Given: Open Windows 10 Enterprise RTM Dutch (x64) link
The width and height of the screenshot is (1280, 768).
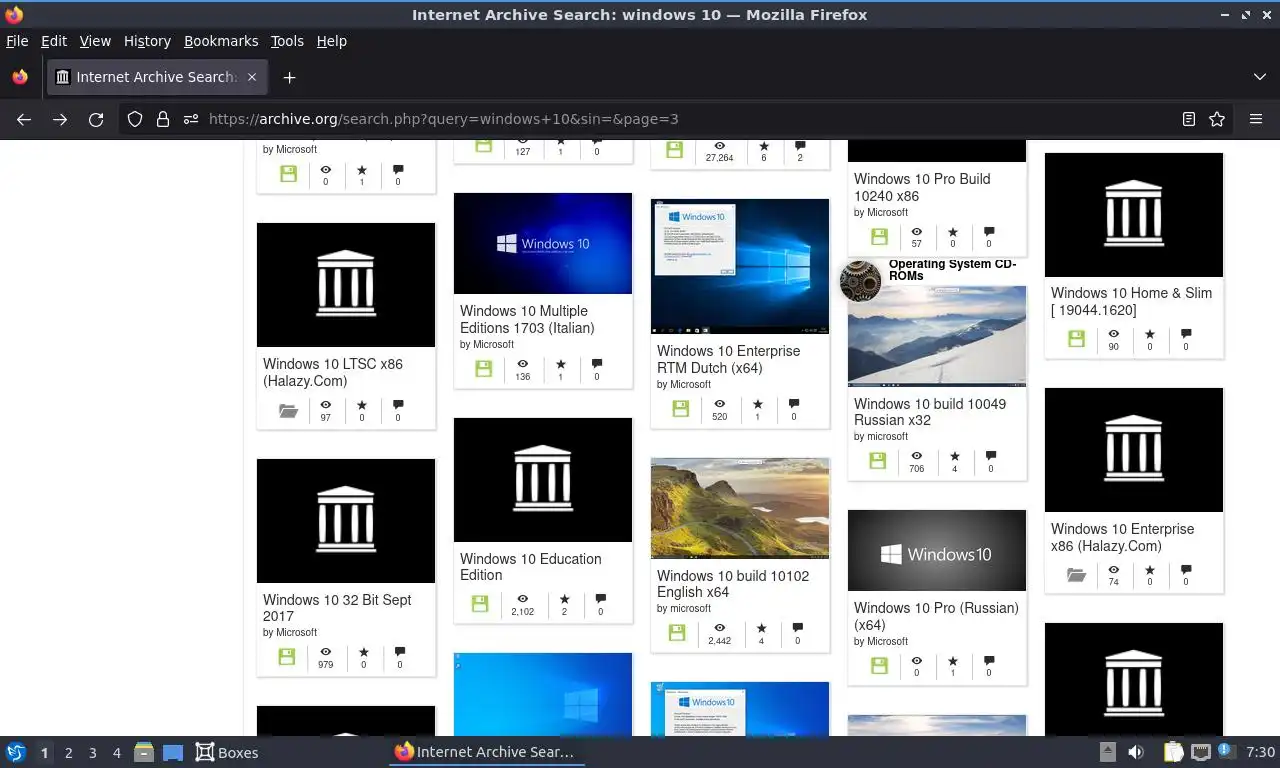Looking at the screenshot, I should click(729, 359).
